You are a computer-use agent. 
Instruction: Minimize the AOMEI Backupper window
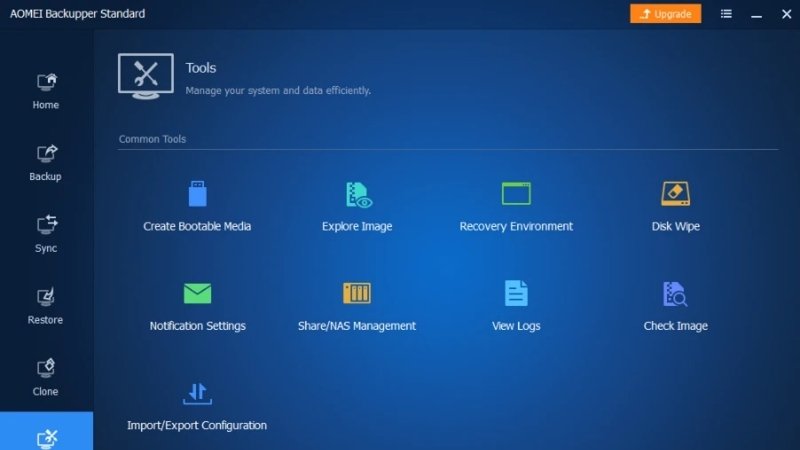click(x=757, y=14)
